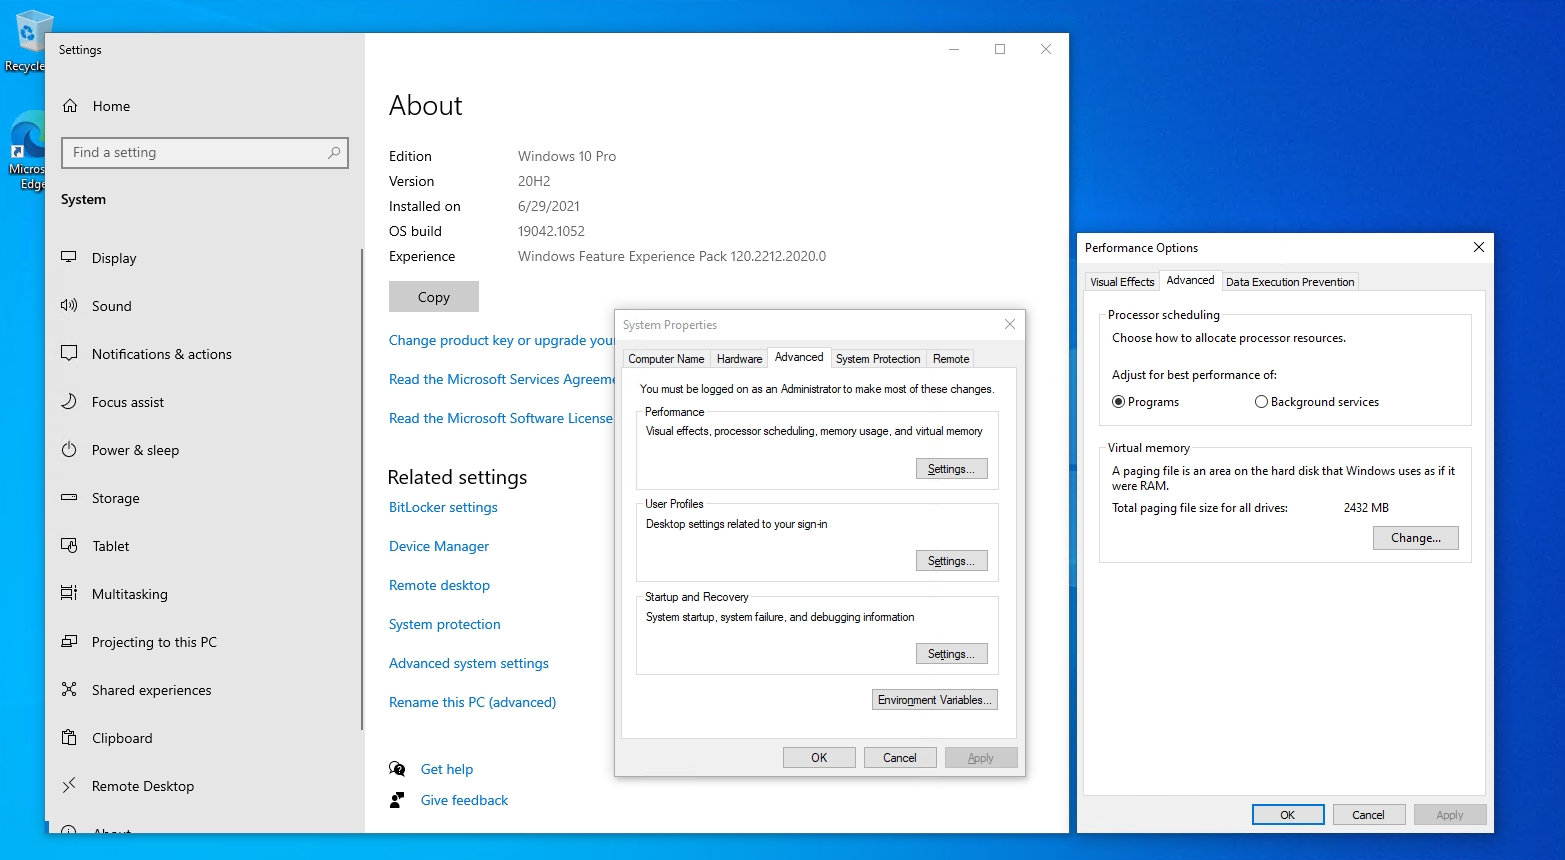Click the Find a setting search field

click(x=195, y=152)
